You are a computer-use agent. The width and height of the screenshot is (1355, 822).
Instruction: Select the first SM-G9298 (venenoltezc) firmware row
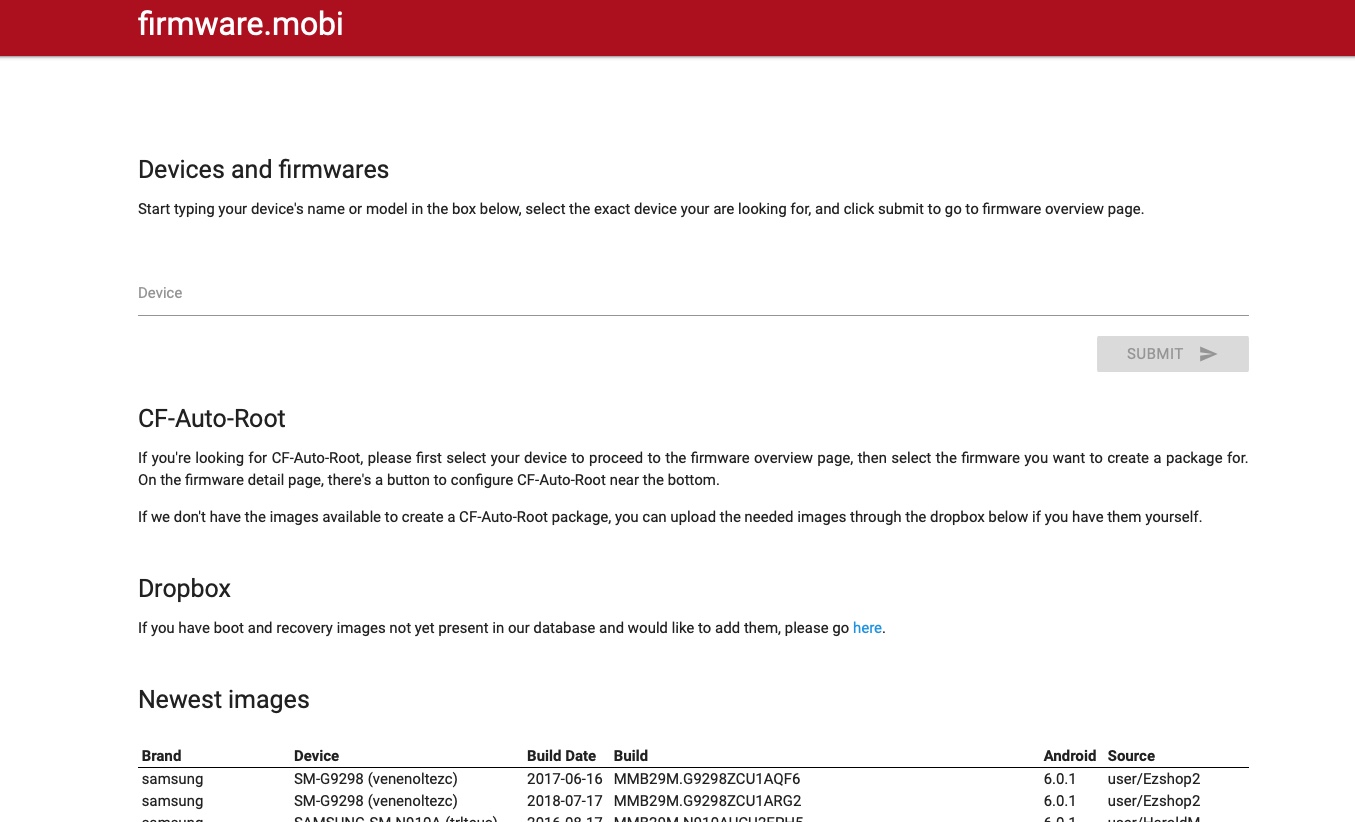(x=375, y=779)
